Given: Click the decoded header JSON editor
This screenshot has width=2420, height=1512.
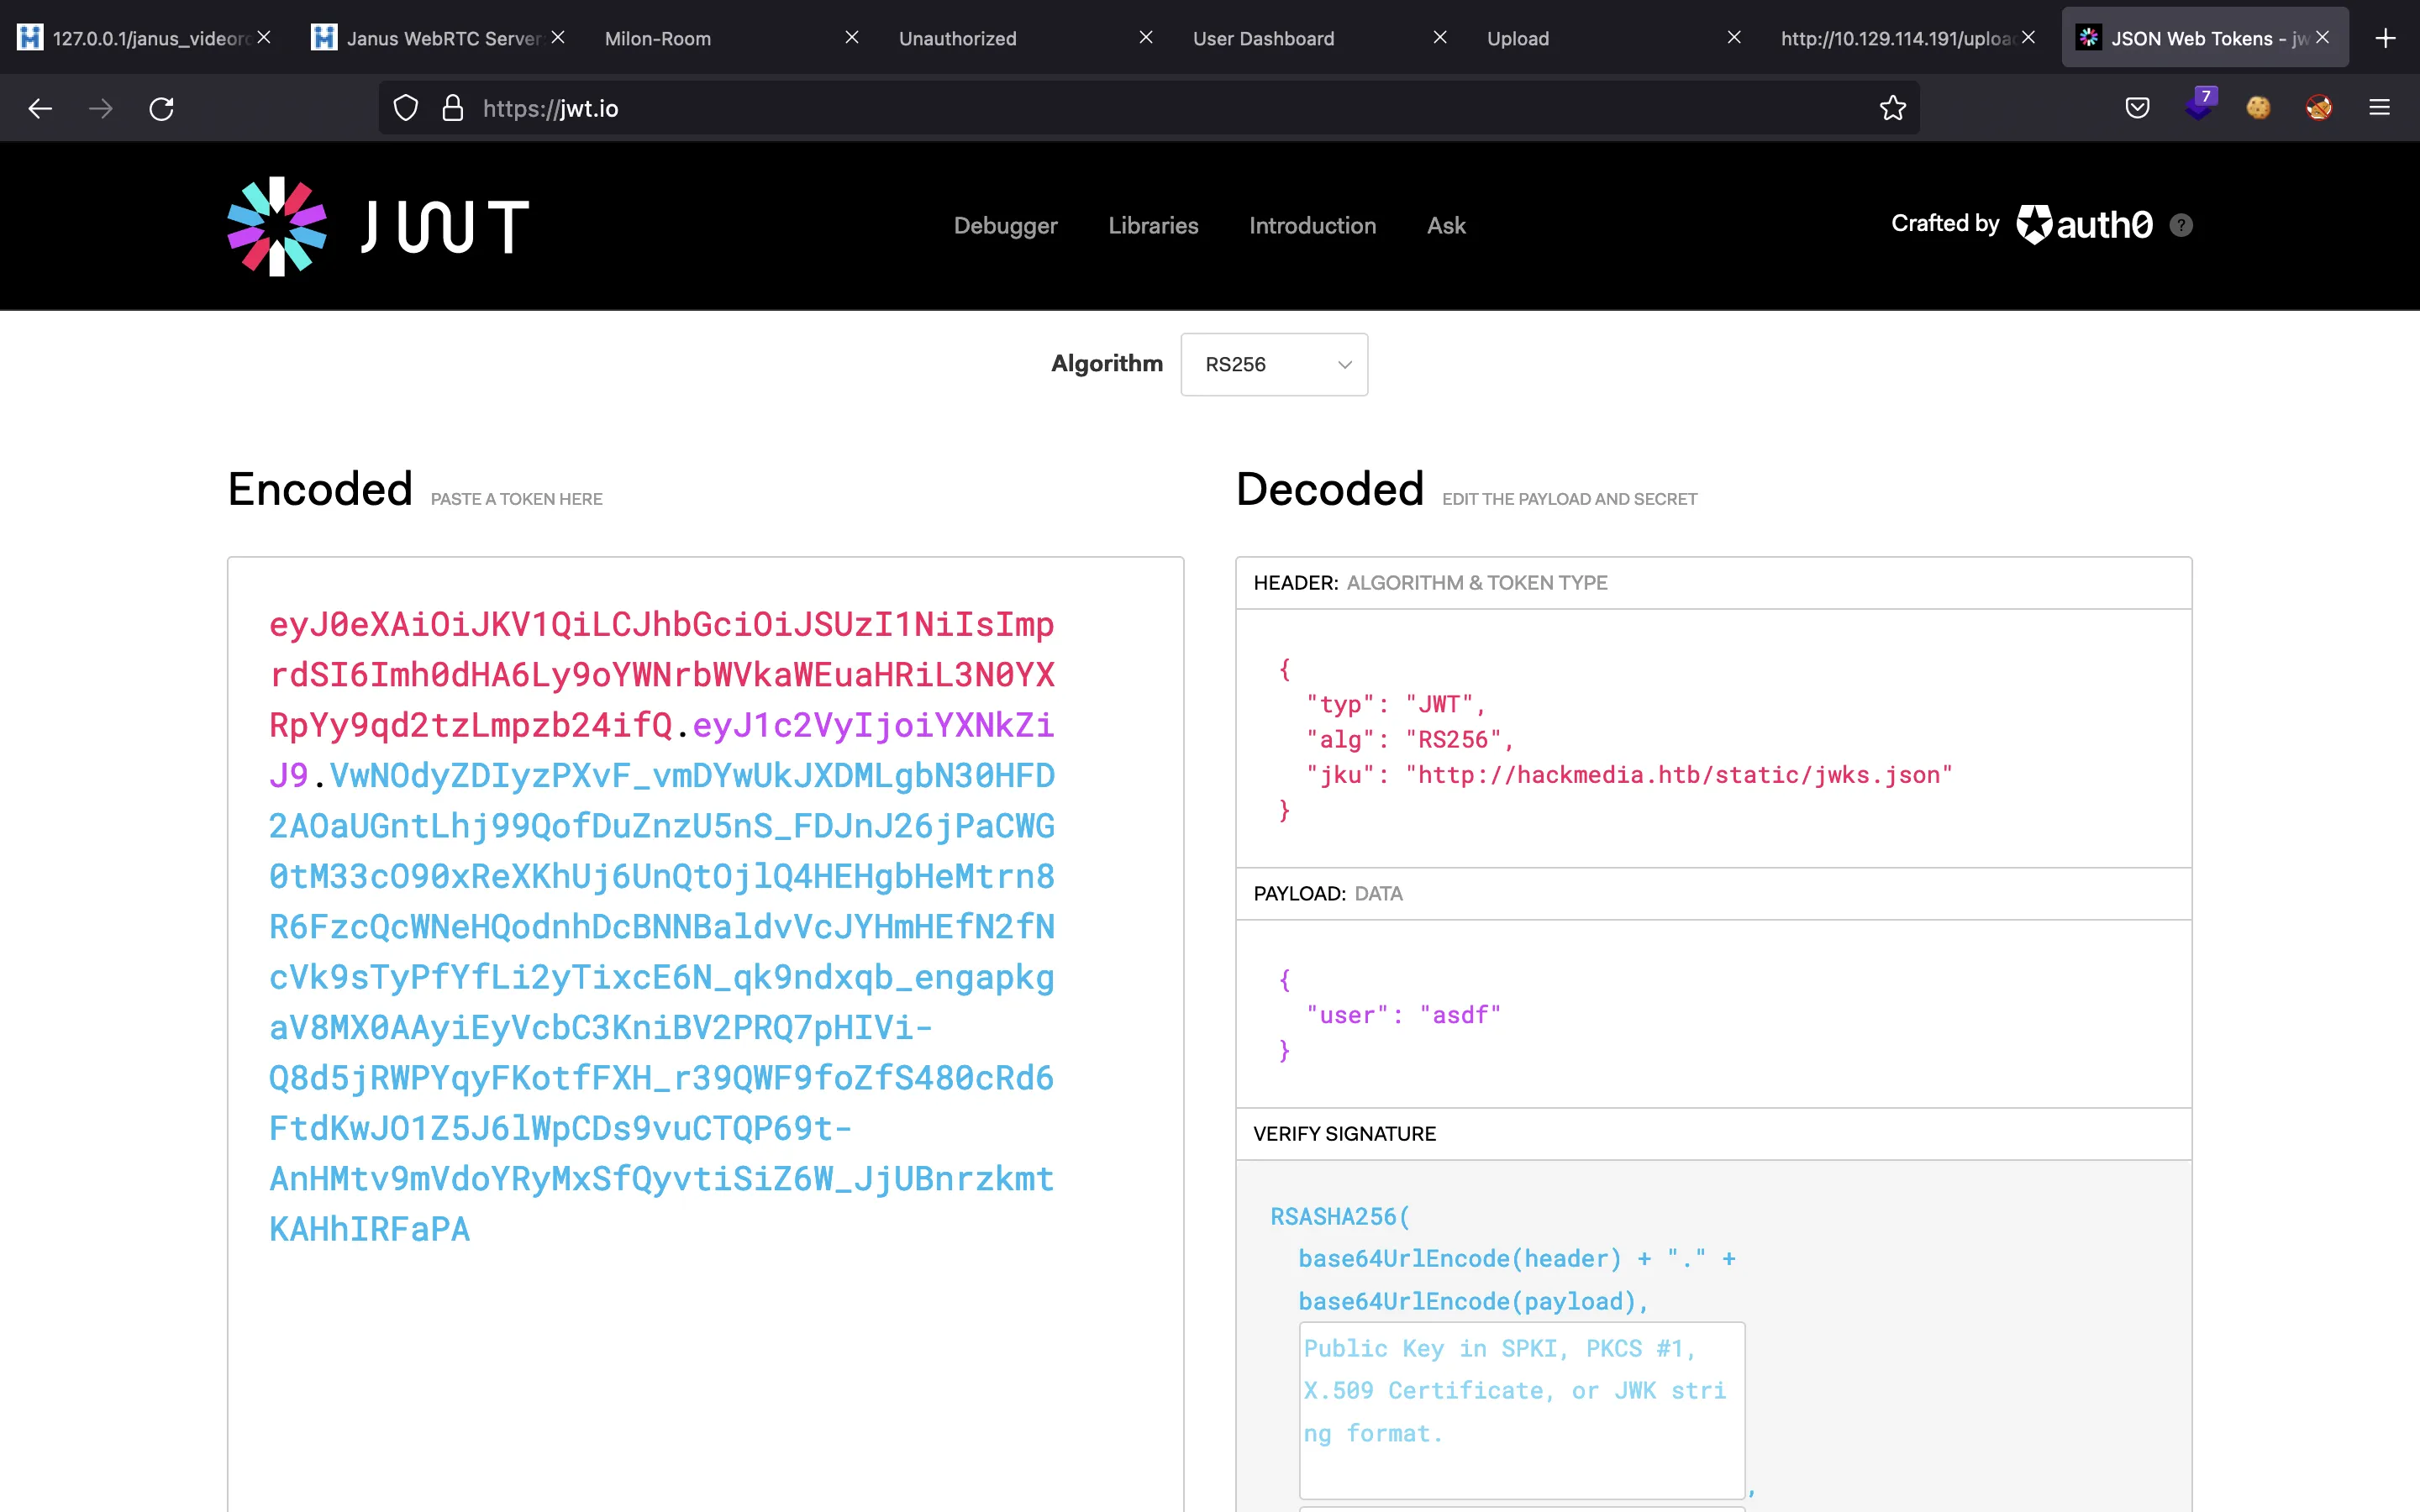Looking at the screenshot, I should click(1713, 738).
